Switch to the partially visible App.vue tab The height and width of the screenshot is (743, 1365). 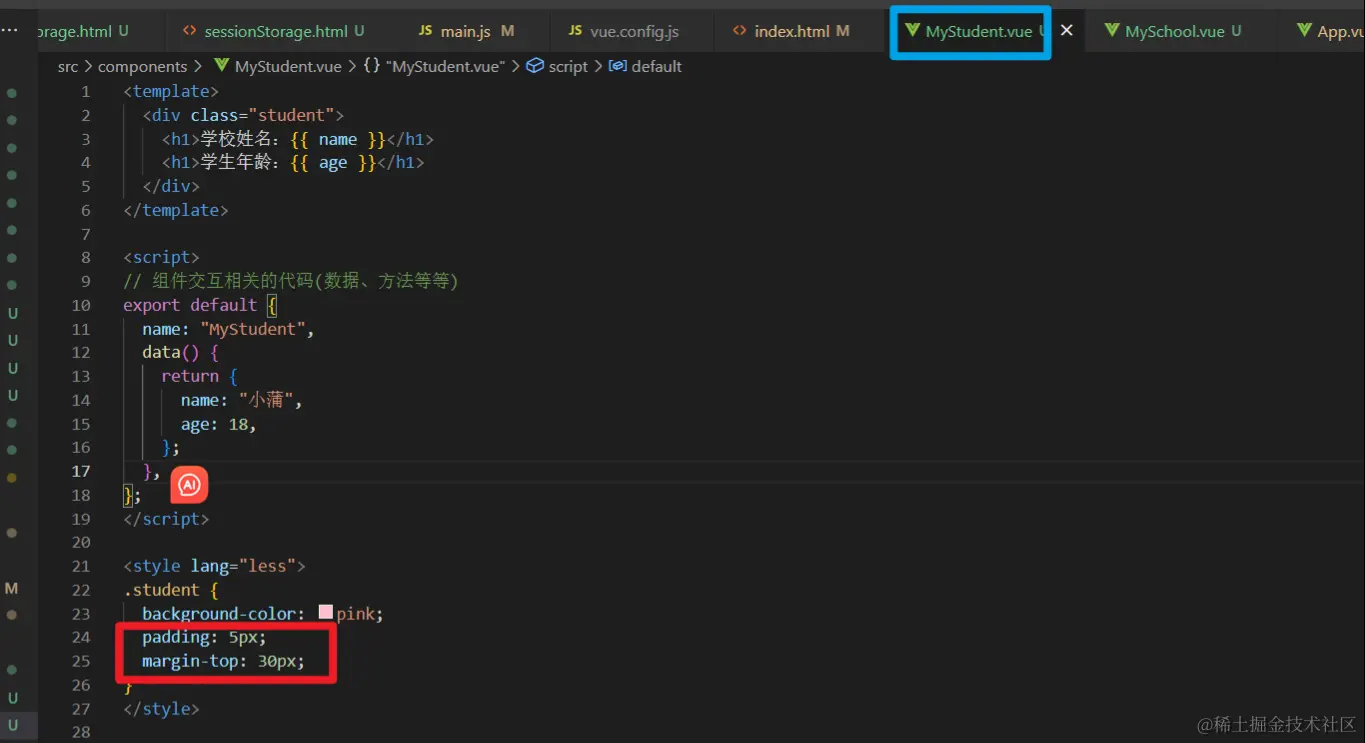point(1330,31)
